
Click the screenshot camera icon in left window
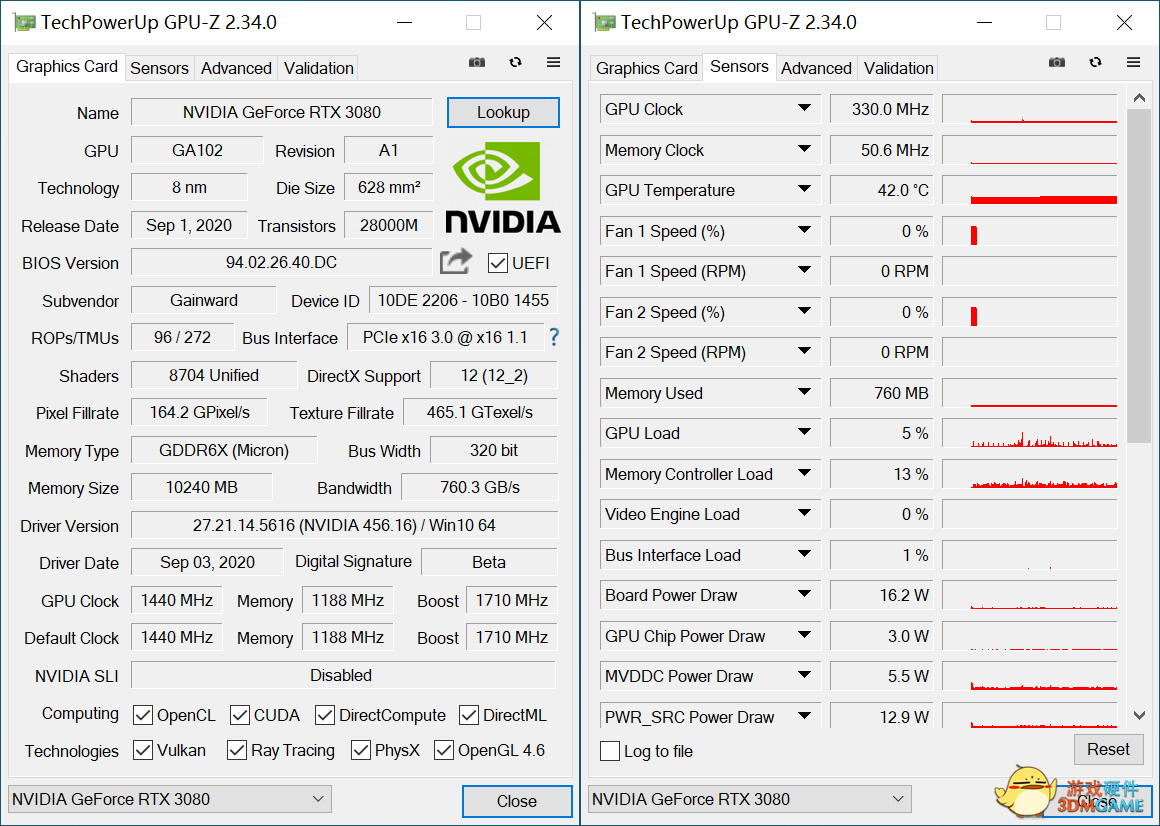pos(477,62)
